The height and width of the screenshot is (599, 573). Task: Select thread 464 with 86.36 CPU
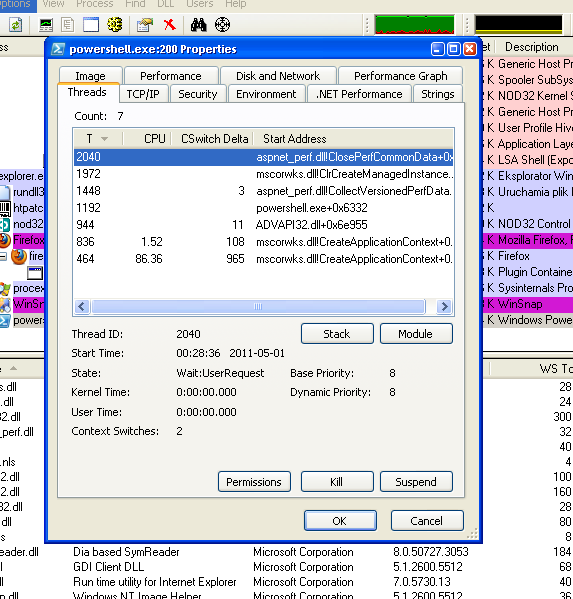coord(264,259)
